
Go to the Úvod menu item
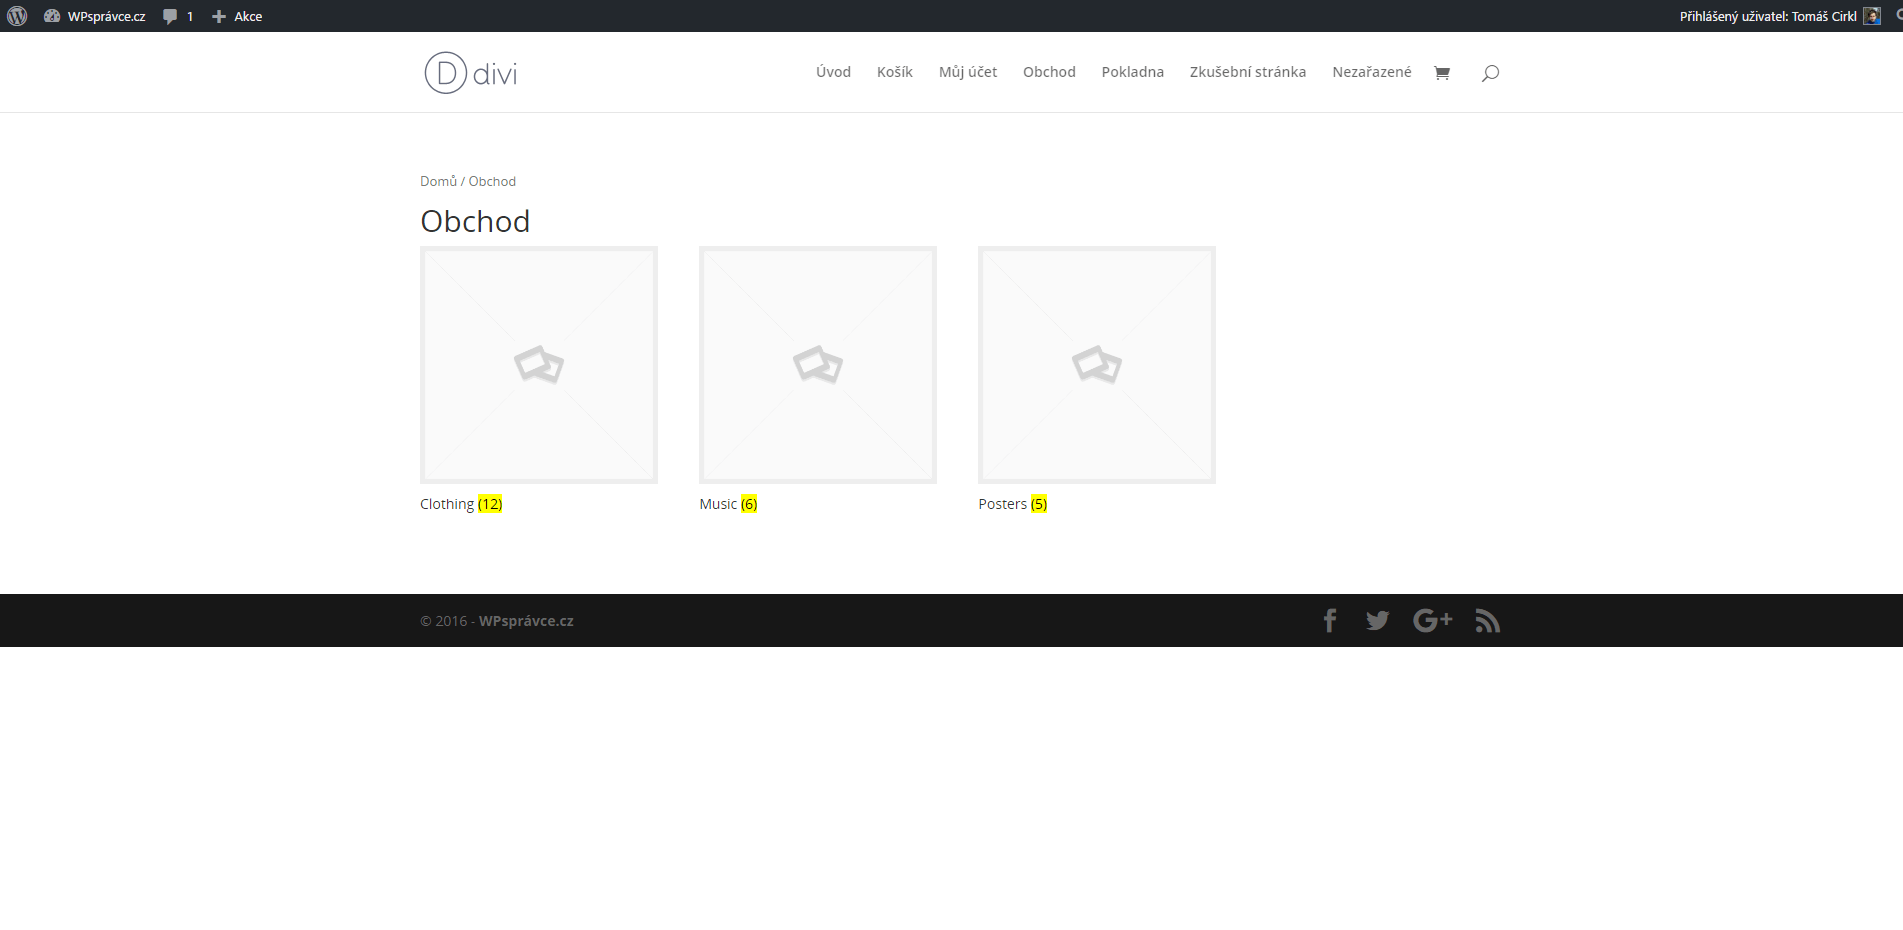click(833, 72)
